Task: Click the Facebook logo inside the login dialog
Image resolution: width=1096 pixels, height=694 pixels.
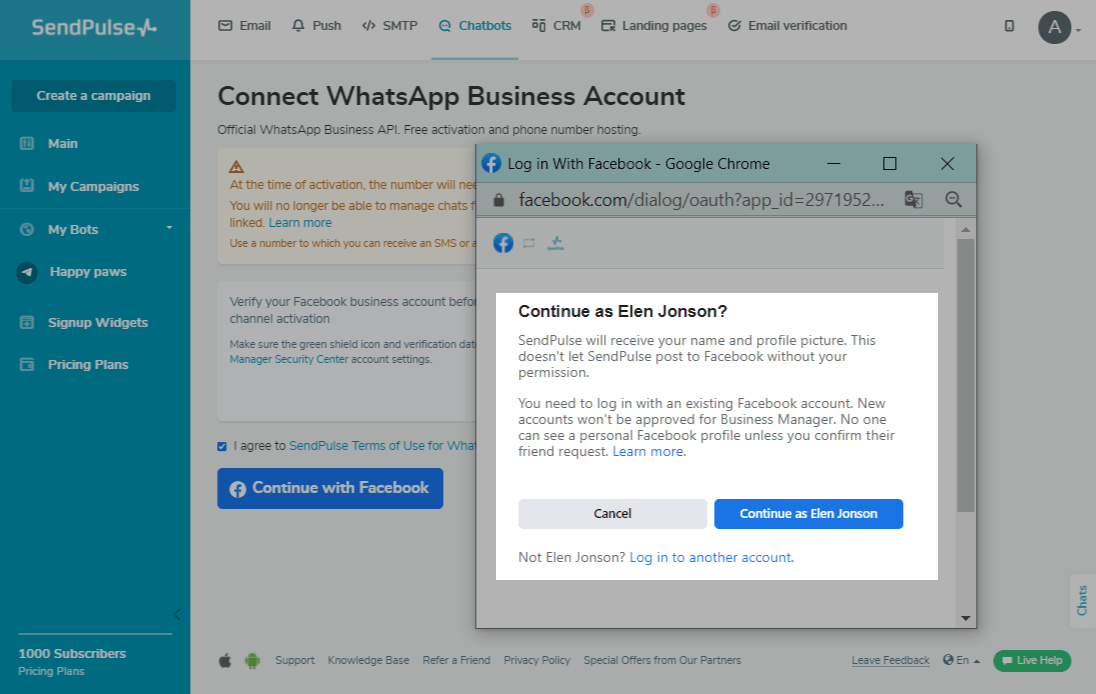Action: coord(503,243)
